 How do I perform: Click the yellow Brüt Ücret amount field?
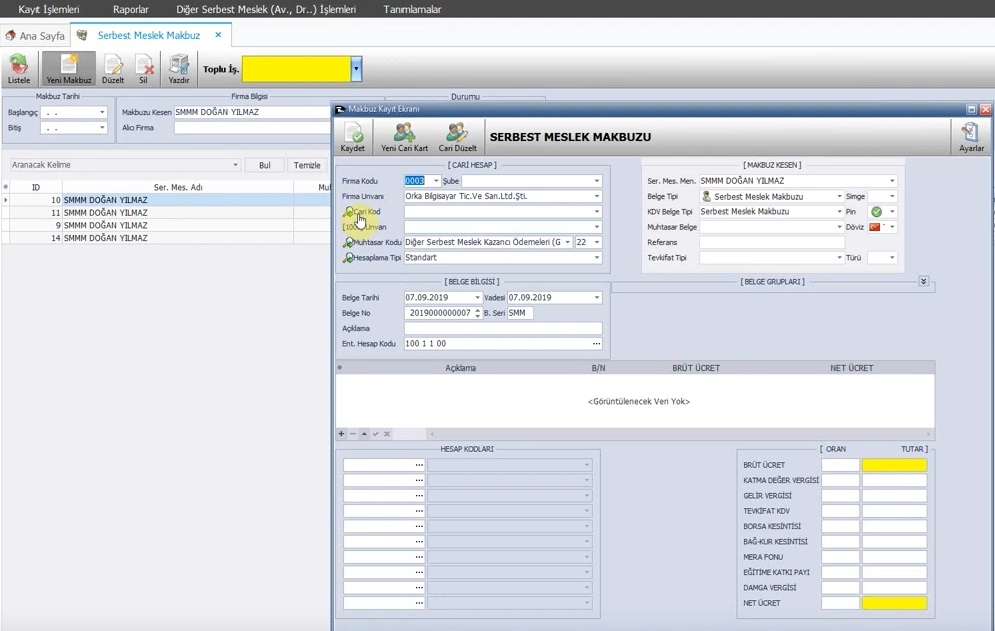[x=894, y=465]
